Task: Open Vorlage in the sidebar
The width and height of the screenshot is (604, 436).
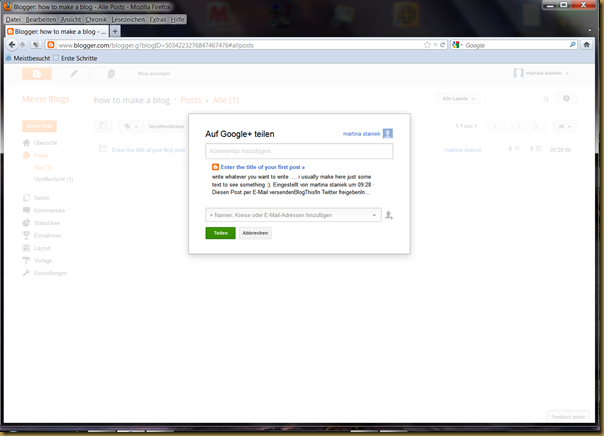Action: [37, 261]
